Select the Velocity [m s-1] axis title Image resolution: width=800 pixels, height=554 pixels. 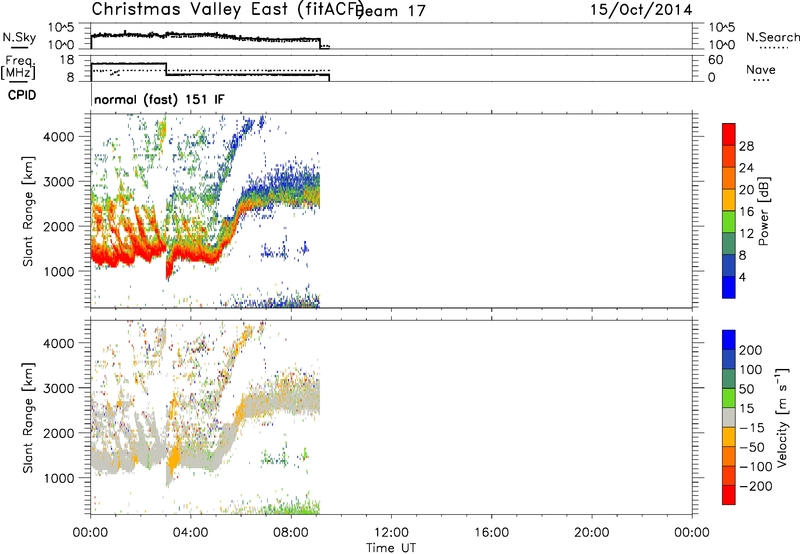(x=782, y=417)
